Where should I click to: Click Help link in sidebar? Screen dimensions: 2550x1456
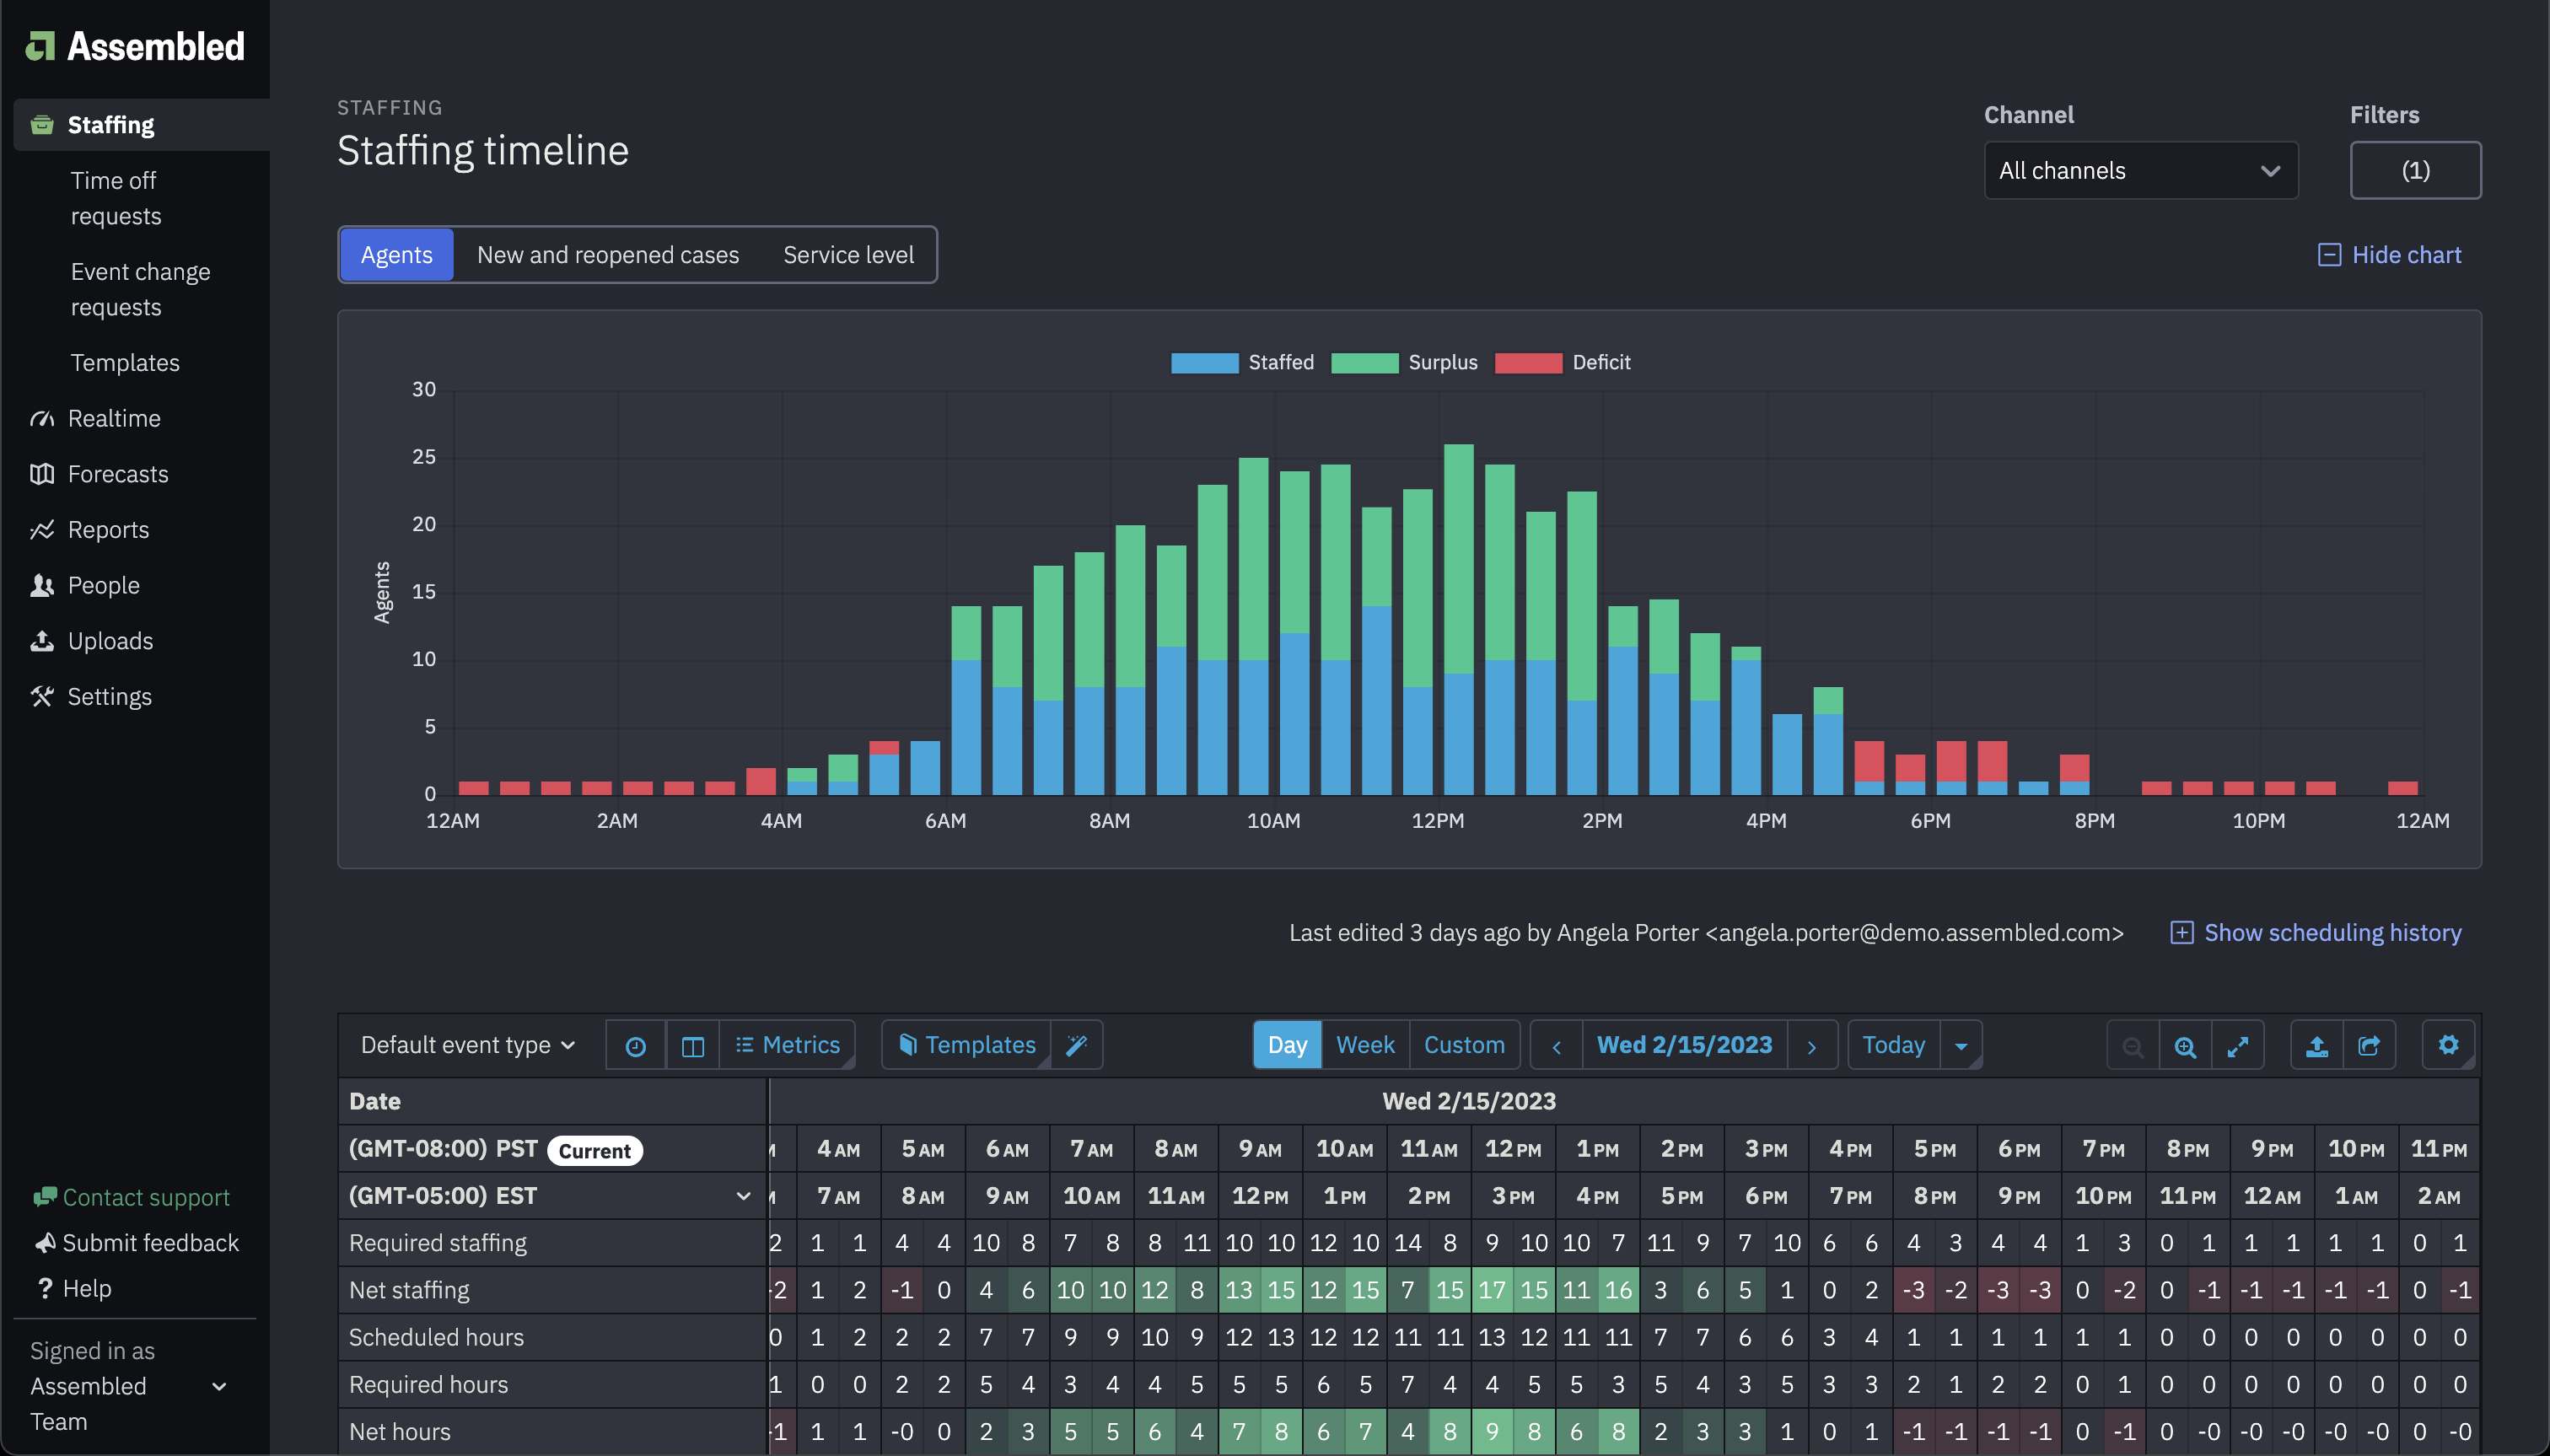(87, 1288)
